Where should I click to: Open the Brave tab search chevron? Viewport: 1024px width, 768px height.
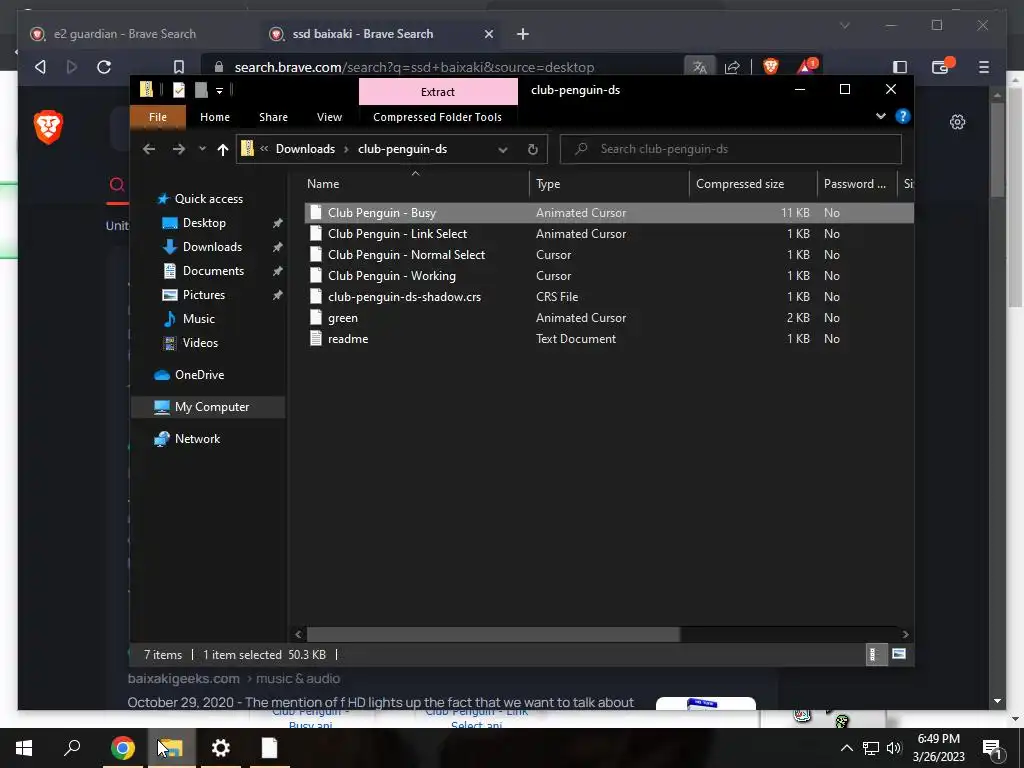pos(844,25)
